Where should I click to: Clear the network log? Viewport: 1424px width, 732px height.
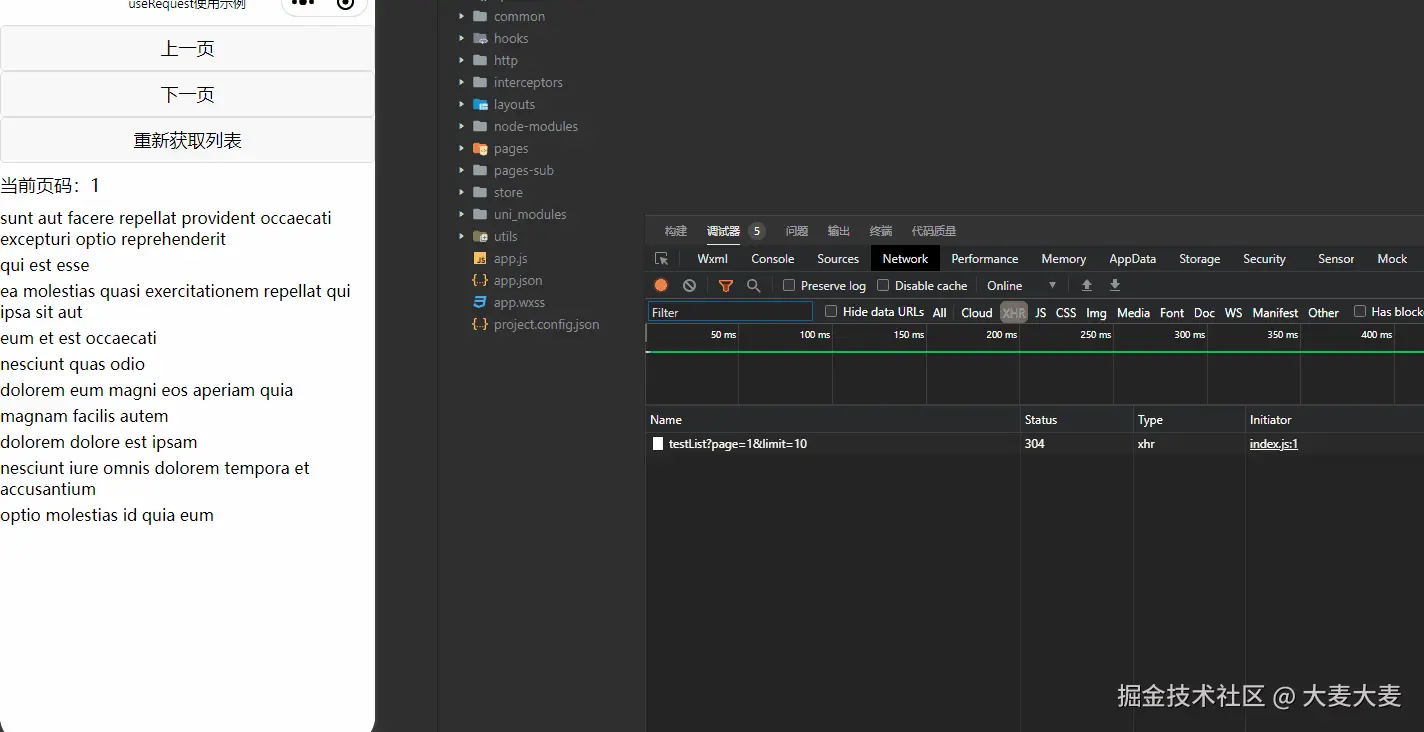coord(689,285)
